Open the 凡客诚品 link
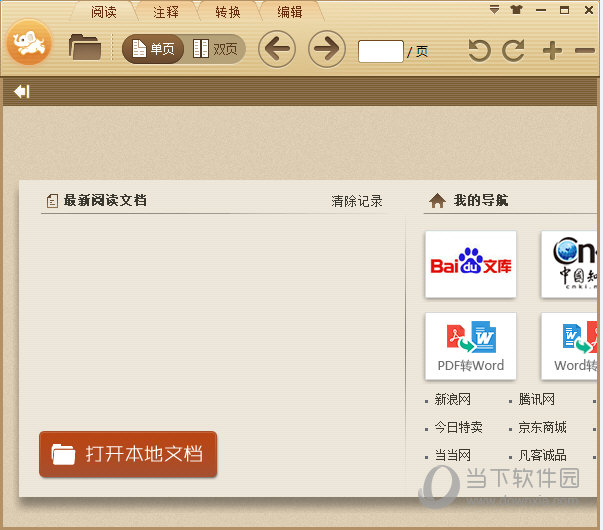Image resolution: width=603 pixels, height=530 pixels. [x=542, y=455]
